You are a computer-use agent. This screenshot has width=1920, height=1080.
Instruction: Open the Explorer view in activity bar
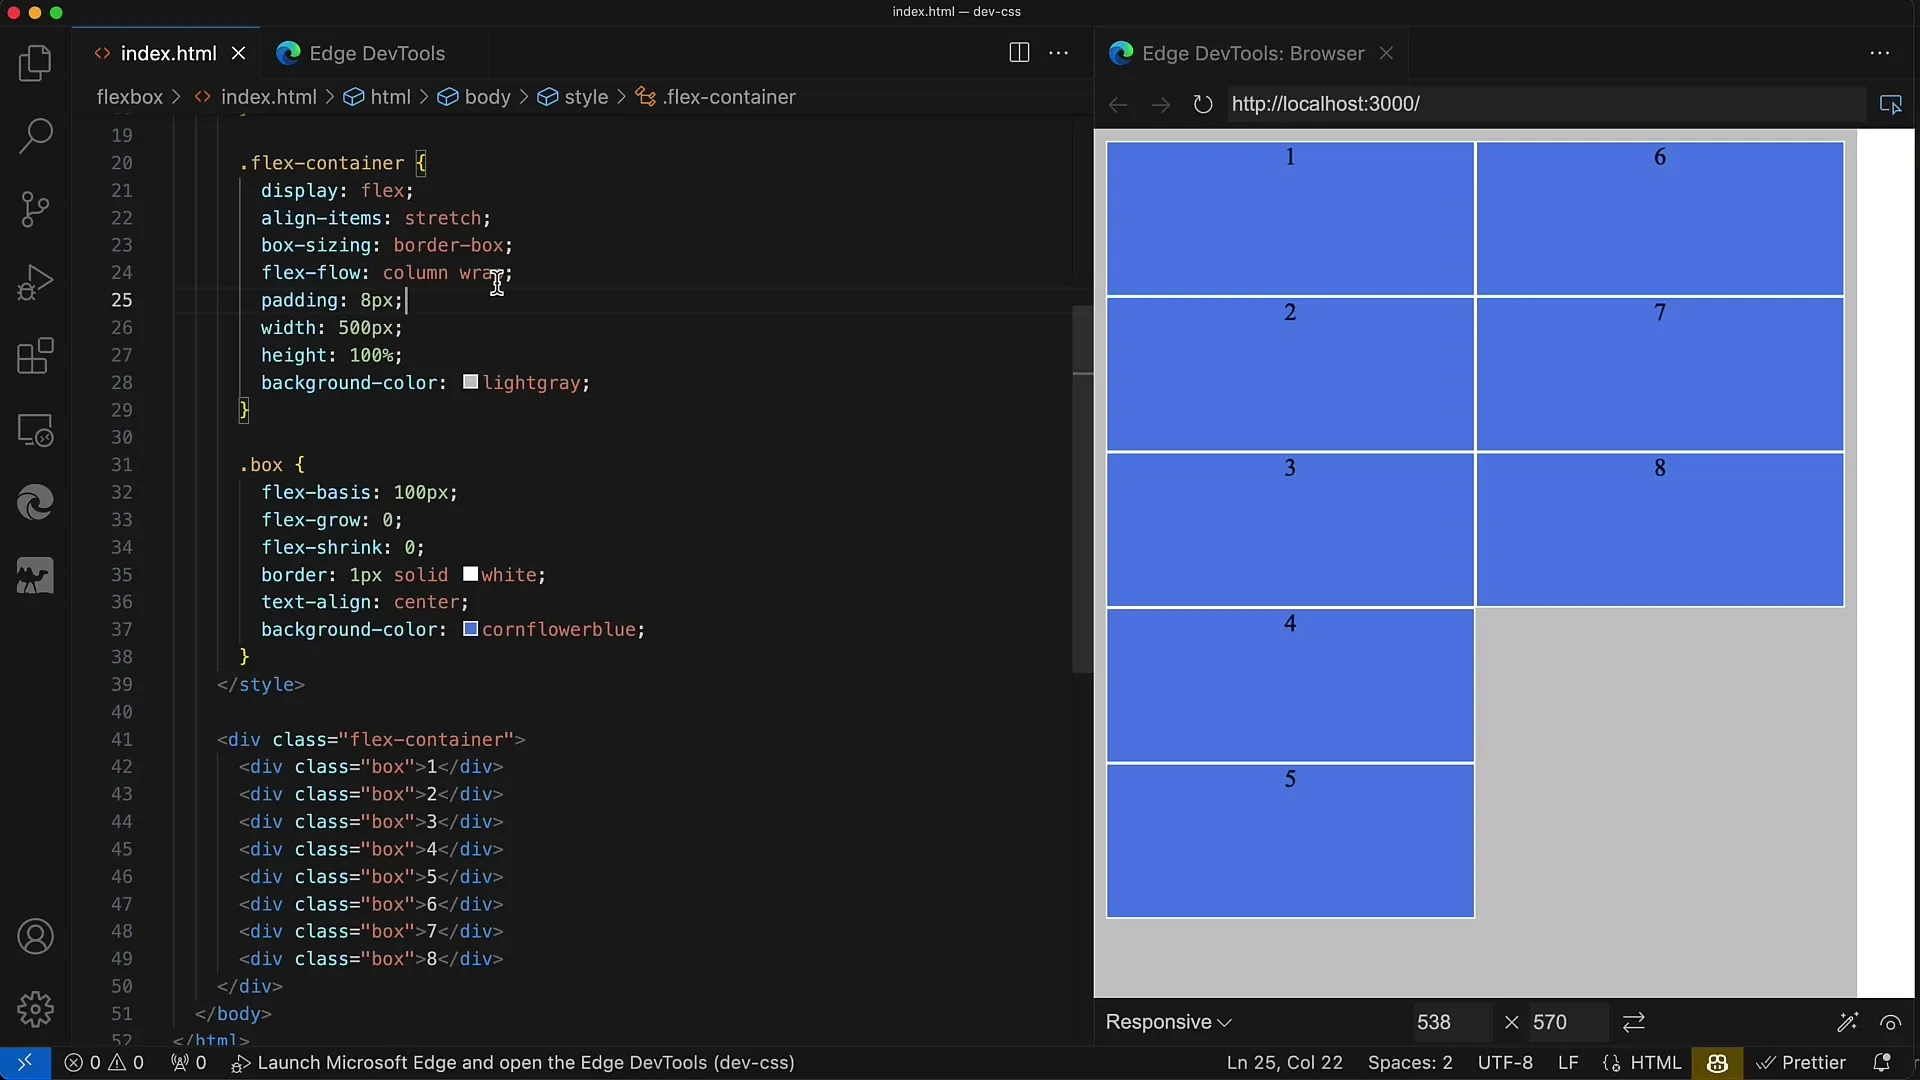(x=36, y=64)
